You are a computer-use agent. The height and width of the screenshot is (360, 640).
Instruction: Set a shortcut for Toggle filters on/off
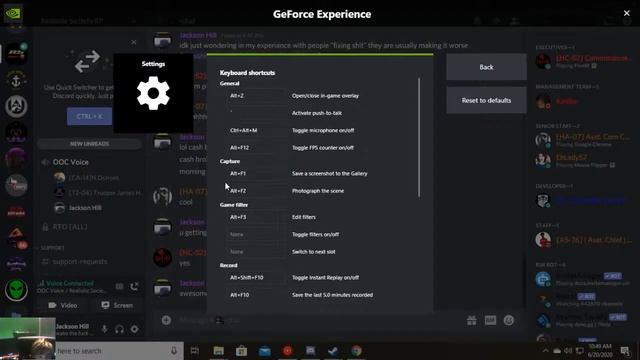tap(256, 235)
